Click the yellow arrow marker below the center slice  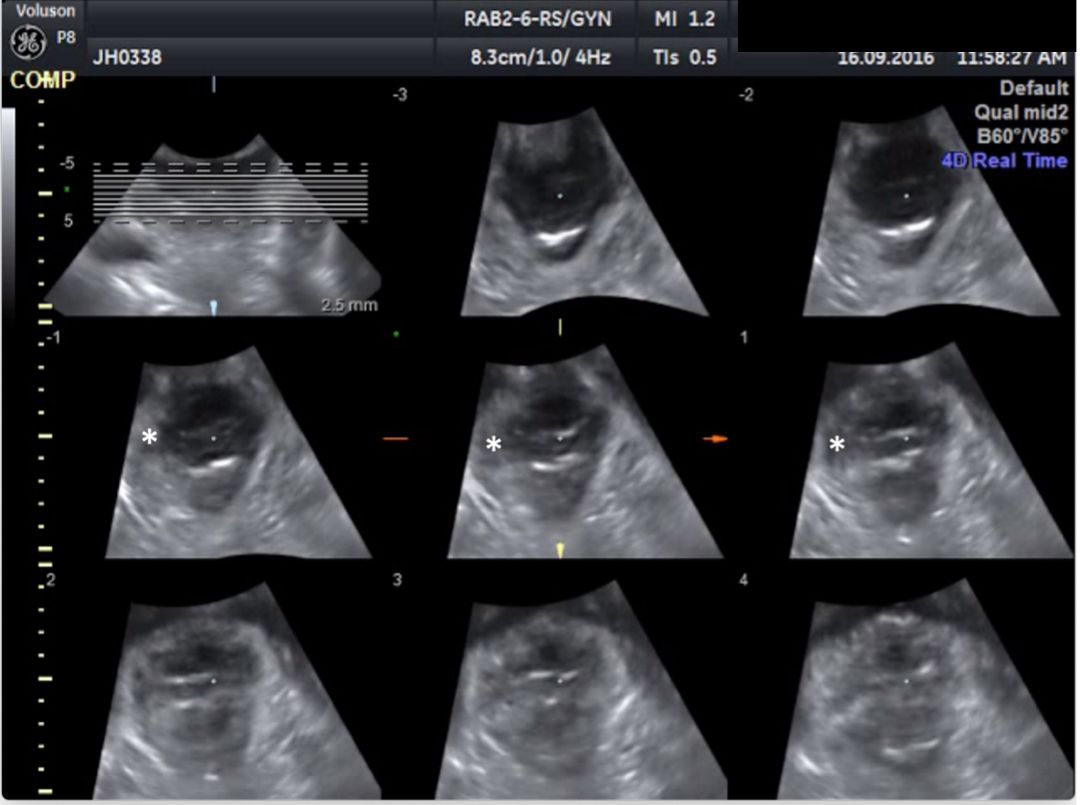click(x=560, y=550)
